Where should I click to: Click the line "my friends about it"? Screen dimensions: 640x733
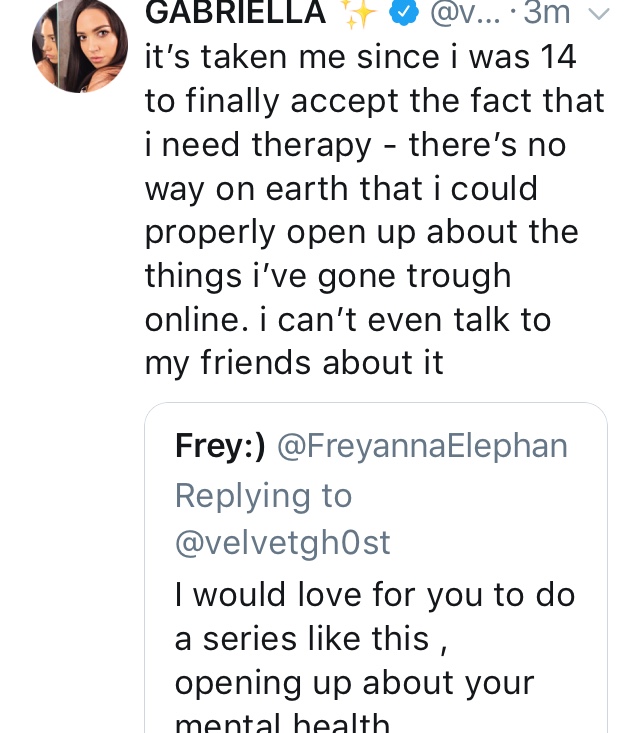tap(294, 362)
